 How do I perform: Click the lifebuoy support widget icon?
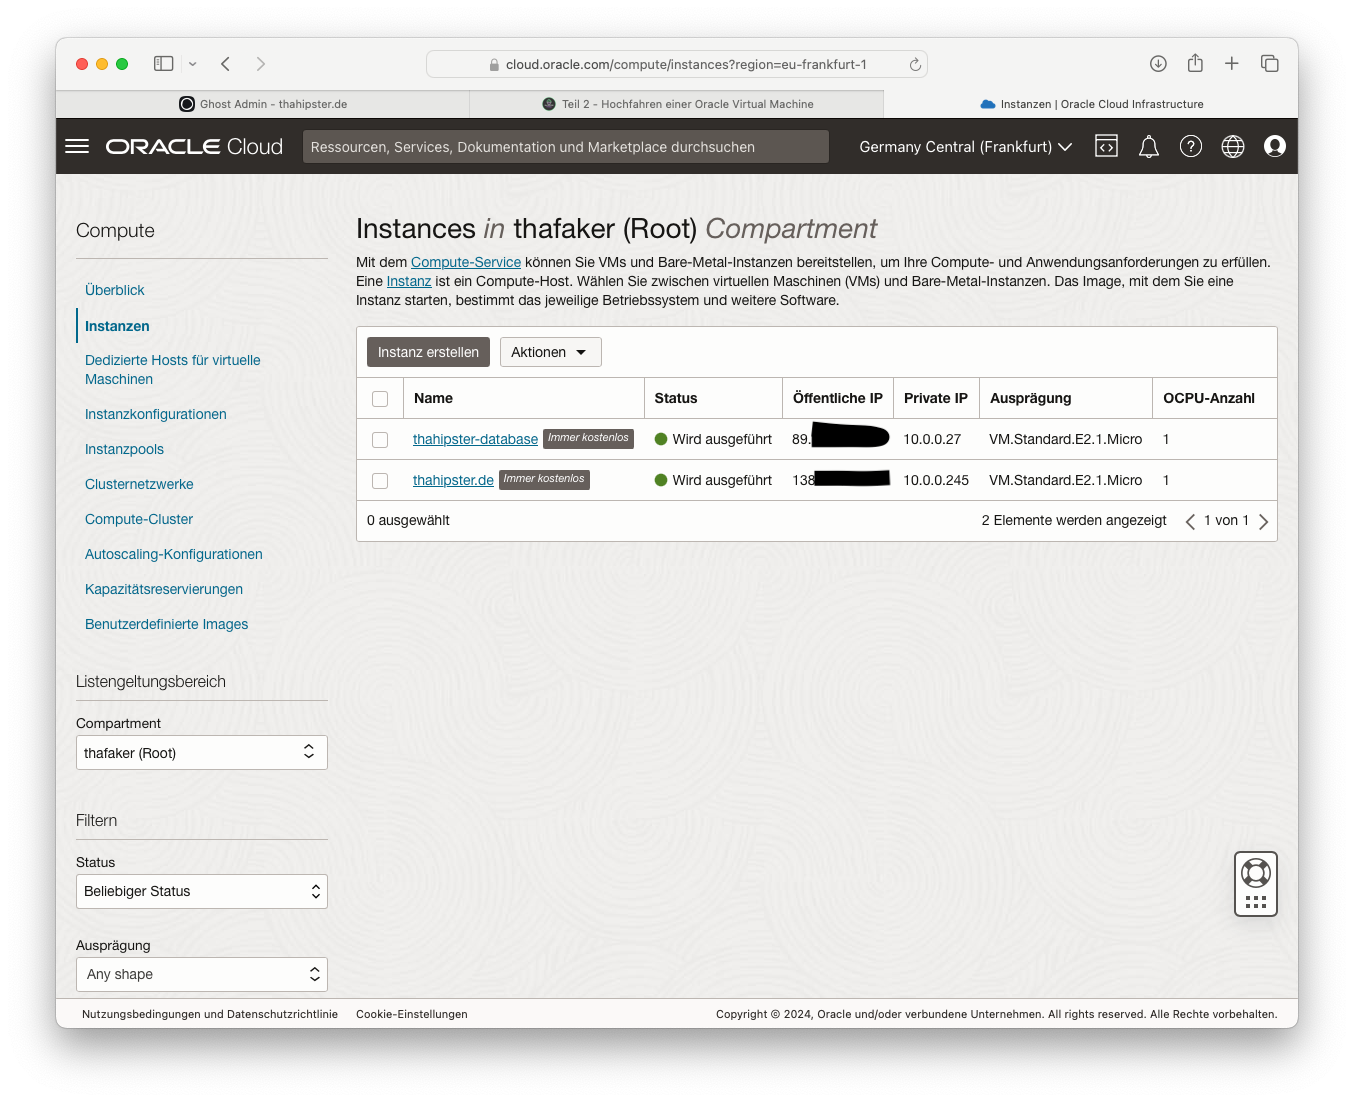click(x=1255, y=873)
